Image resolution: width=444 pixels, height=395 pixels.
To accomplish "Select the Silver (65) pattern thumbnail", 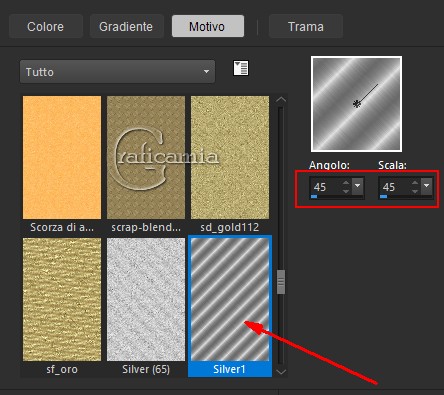I will click(146, 300).
